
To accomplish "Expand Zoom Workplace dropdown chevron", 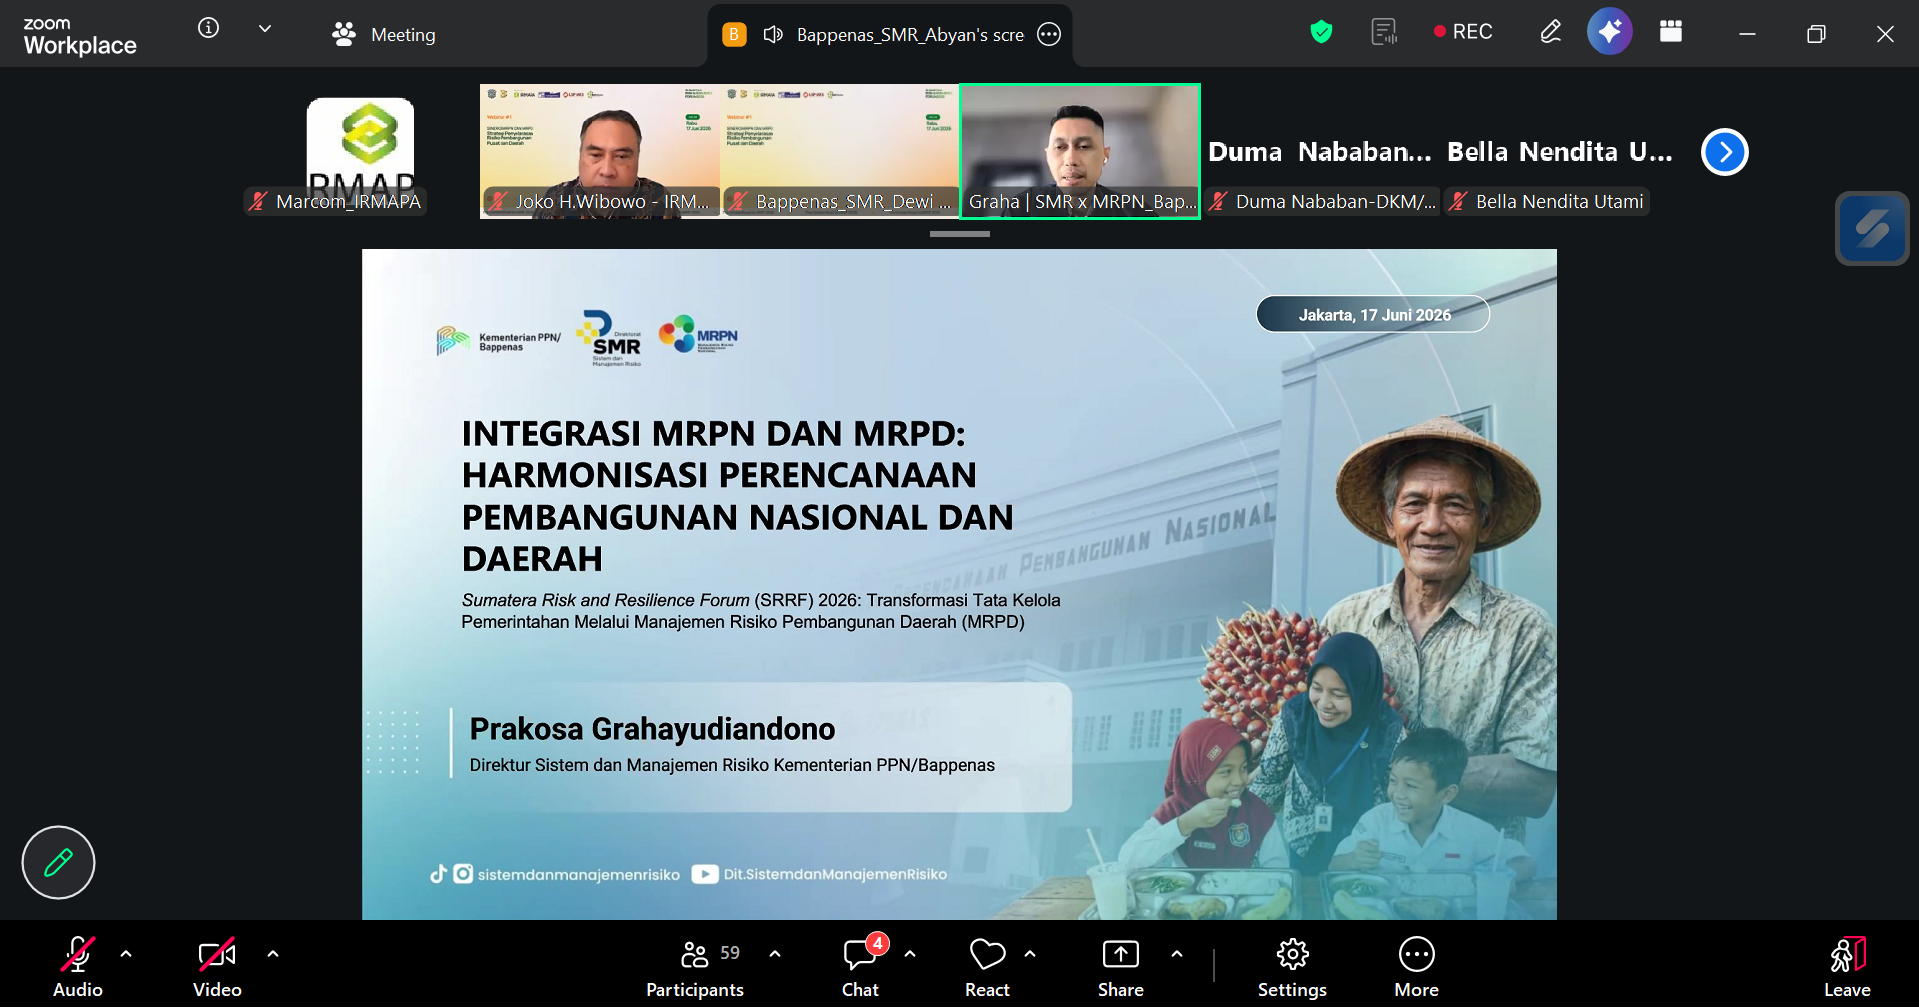I will coord(265,29).
